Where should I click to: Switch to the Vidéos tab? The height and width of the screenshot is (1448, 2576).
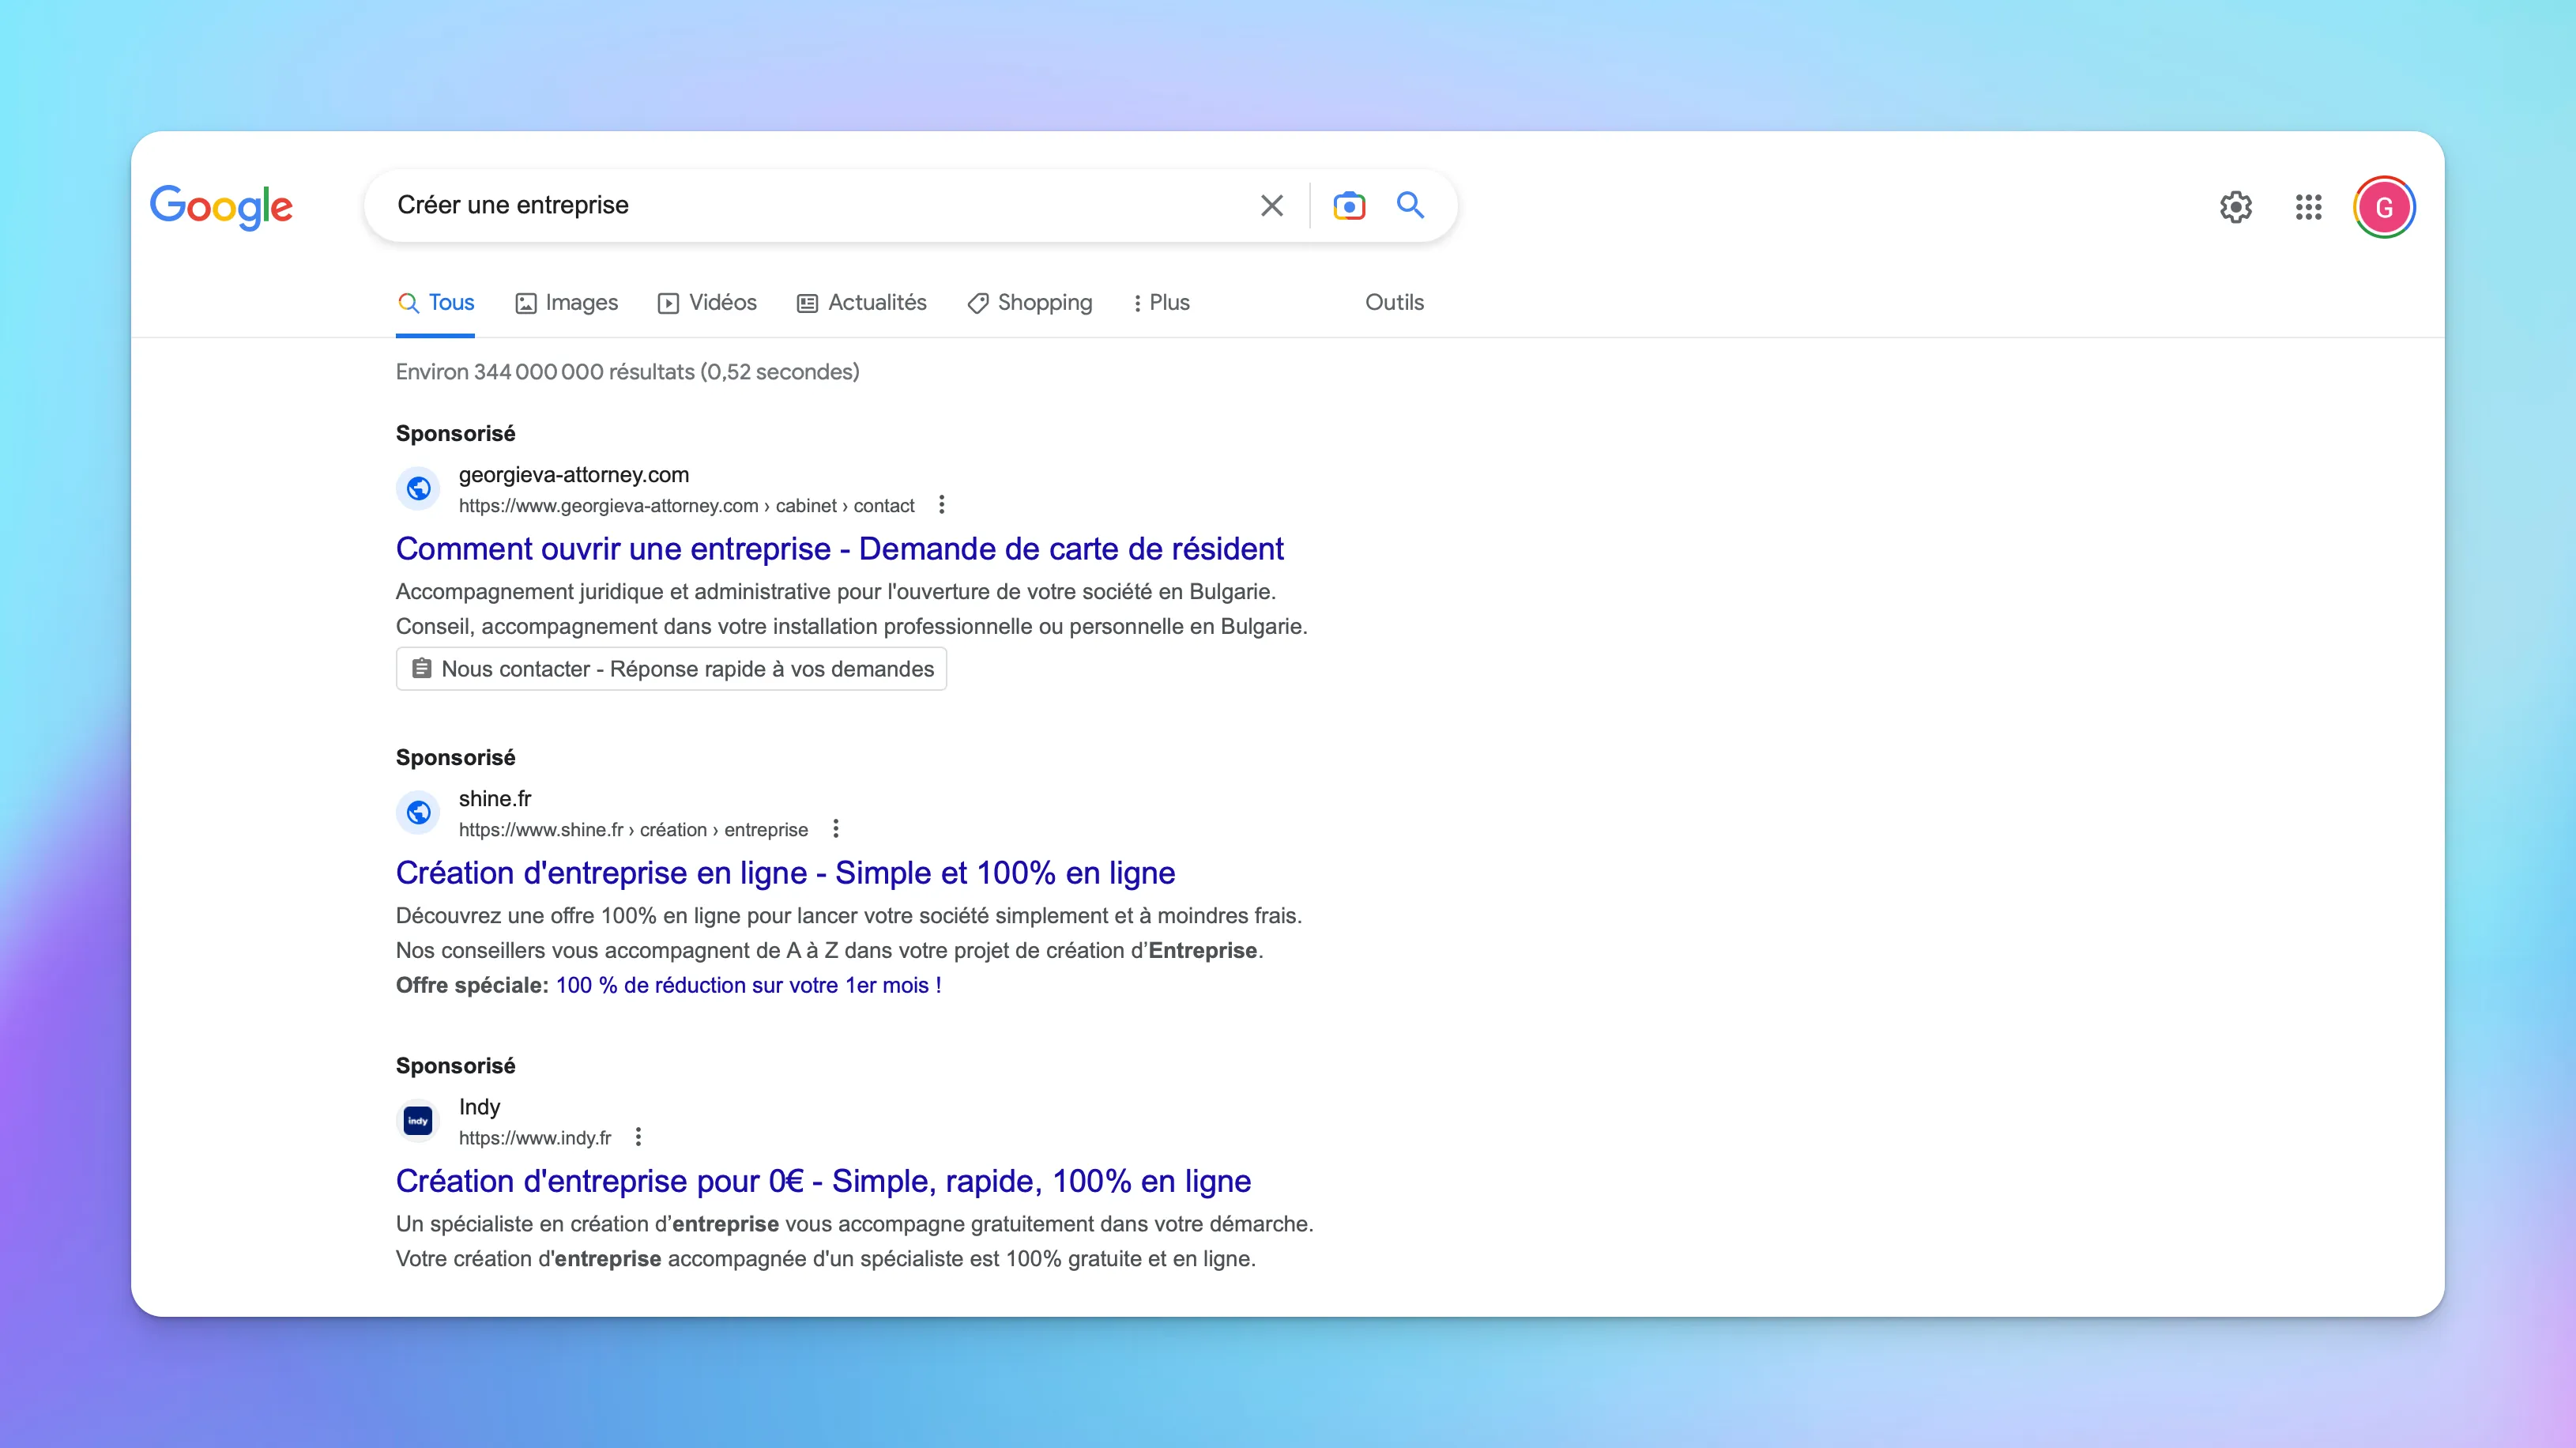(707, 303)
